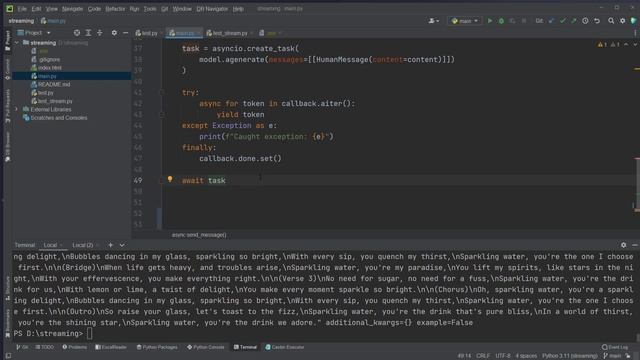The image size is (640, 360).
Task: Start debugging with the green bug icon
Action: click(501, 21)
